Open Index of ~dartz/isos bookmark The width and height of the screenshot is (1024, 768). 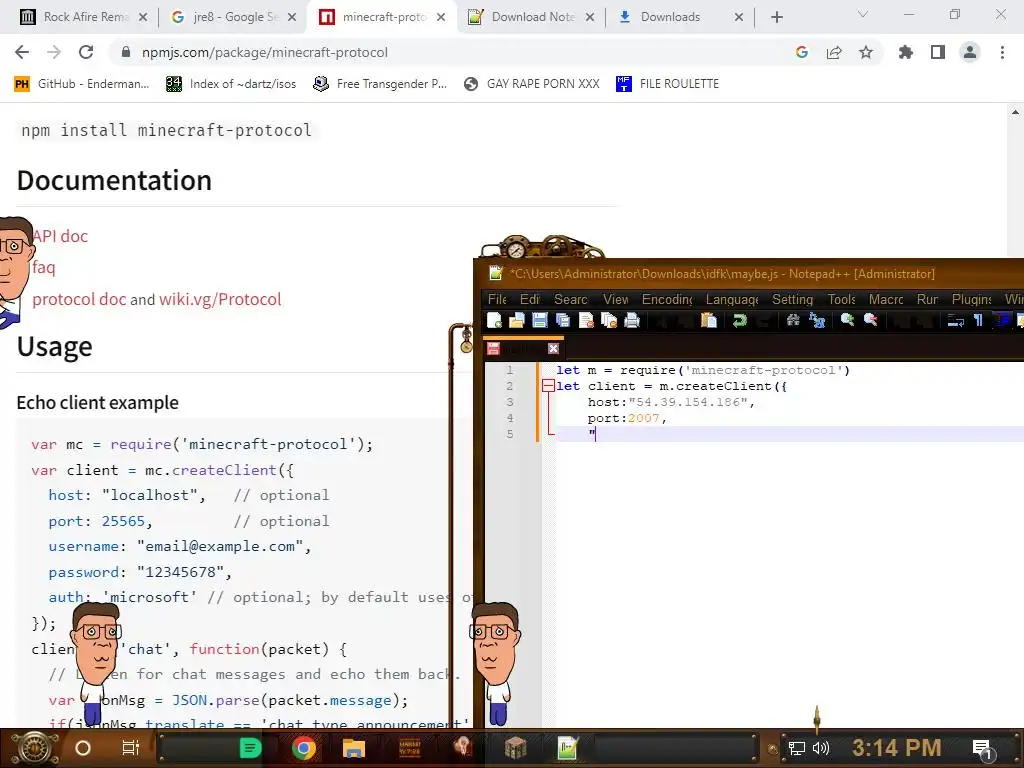point(231,84)
